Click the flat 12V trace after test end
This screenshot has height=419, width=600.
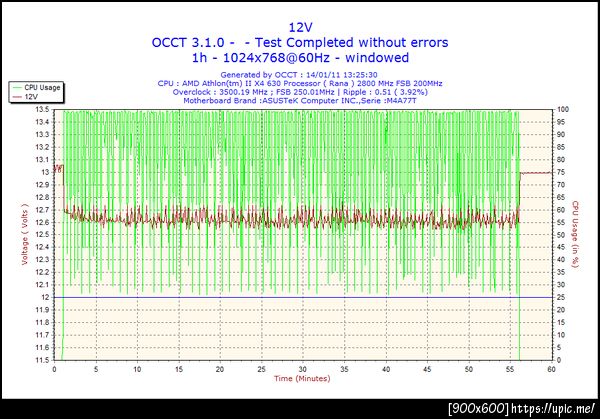(536, 173)
